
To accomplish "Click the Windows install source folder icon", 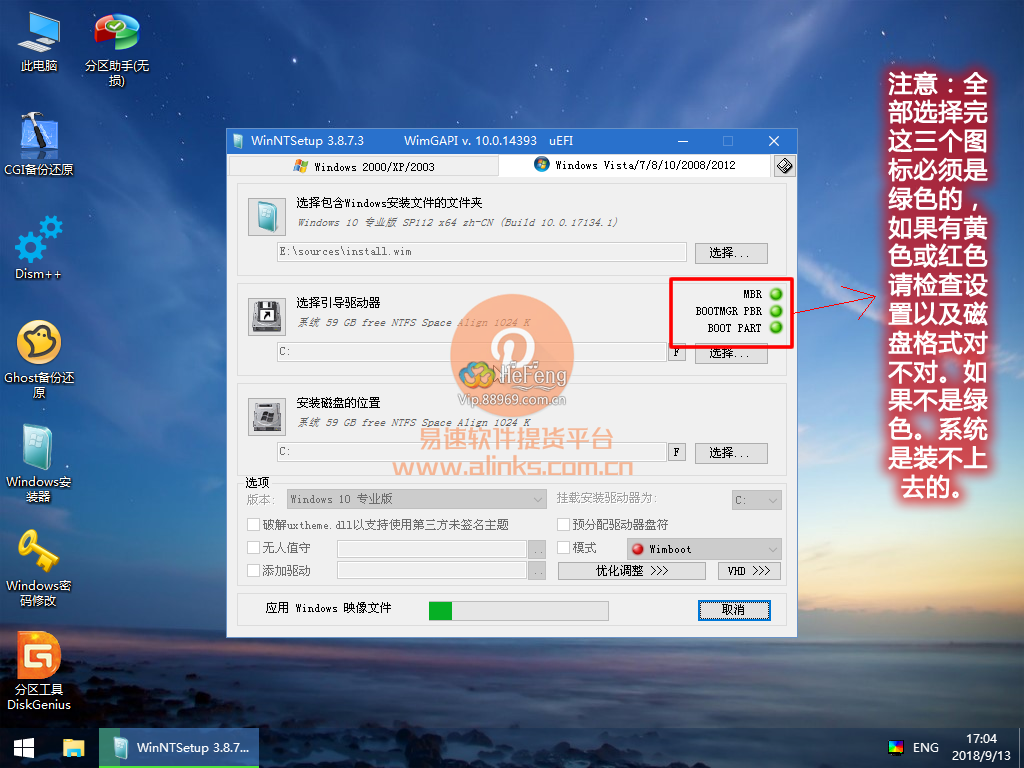I will pyautogui.click(x=267, y=216).
